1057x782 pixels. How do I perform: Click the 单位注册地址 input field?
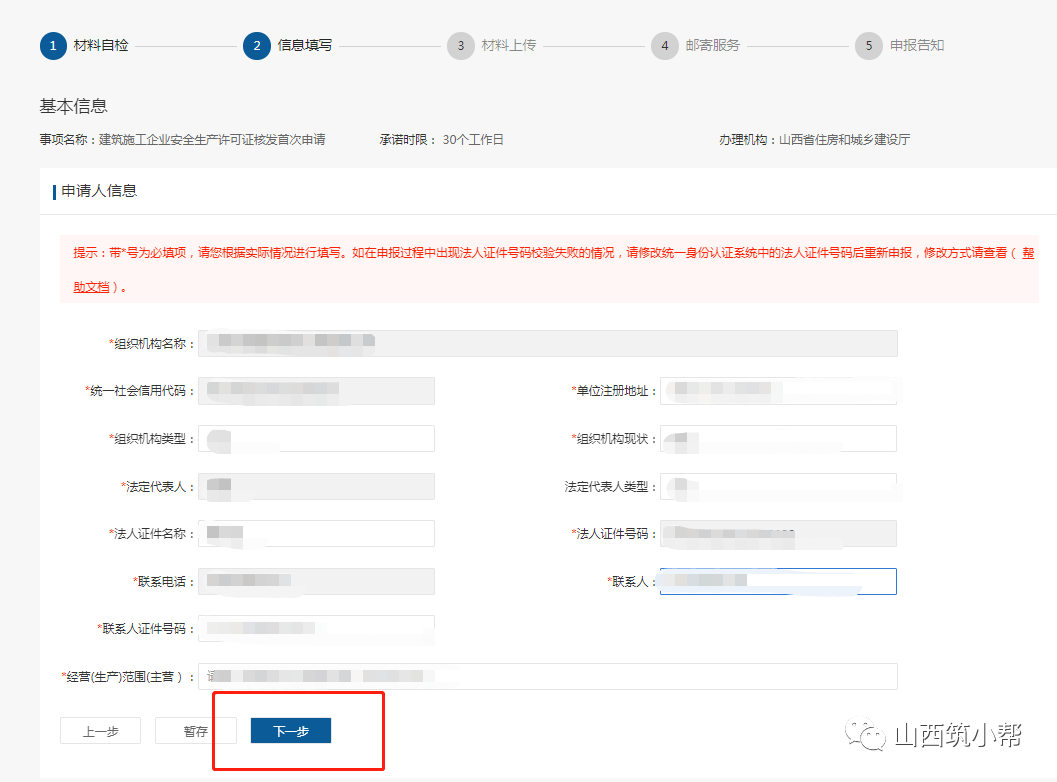(778, 390)
